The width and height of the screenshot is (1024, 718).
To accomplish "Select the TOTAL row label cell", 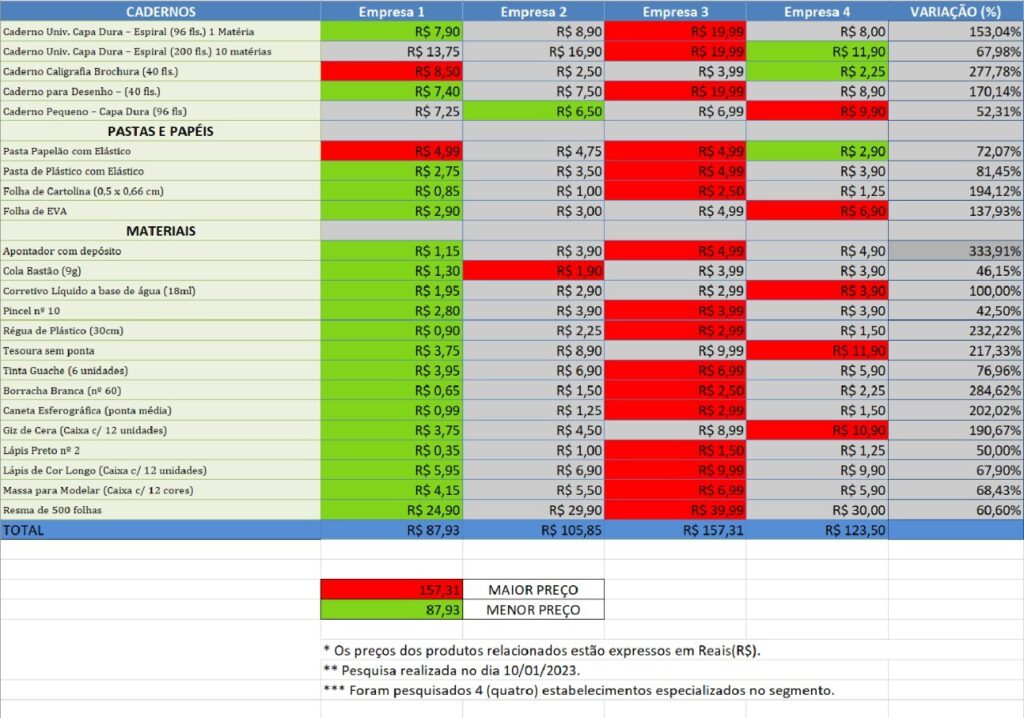I will (160, 531).
